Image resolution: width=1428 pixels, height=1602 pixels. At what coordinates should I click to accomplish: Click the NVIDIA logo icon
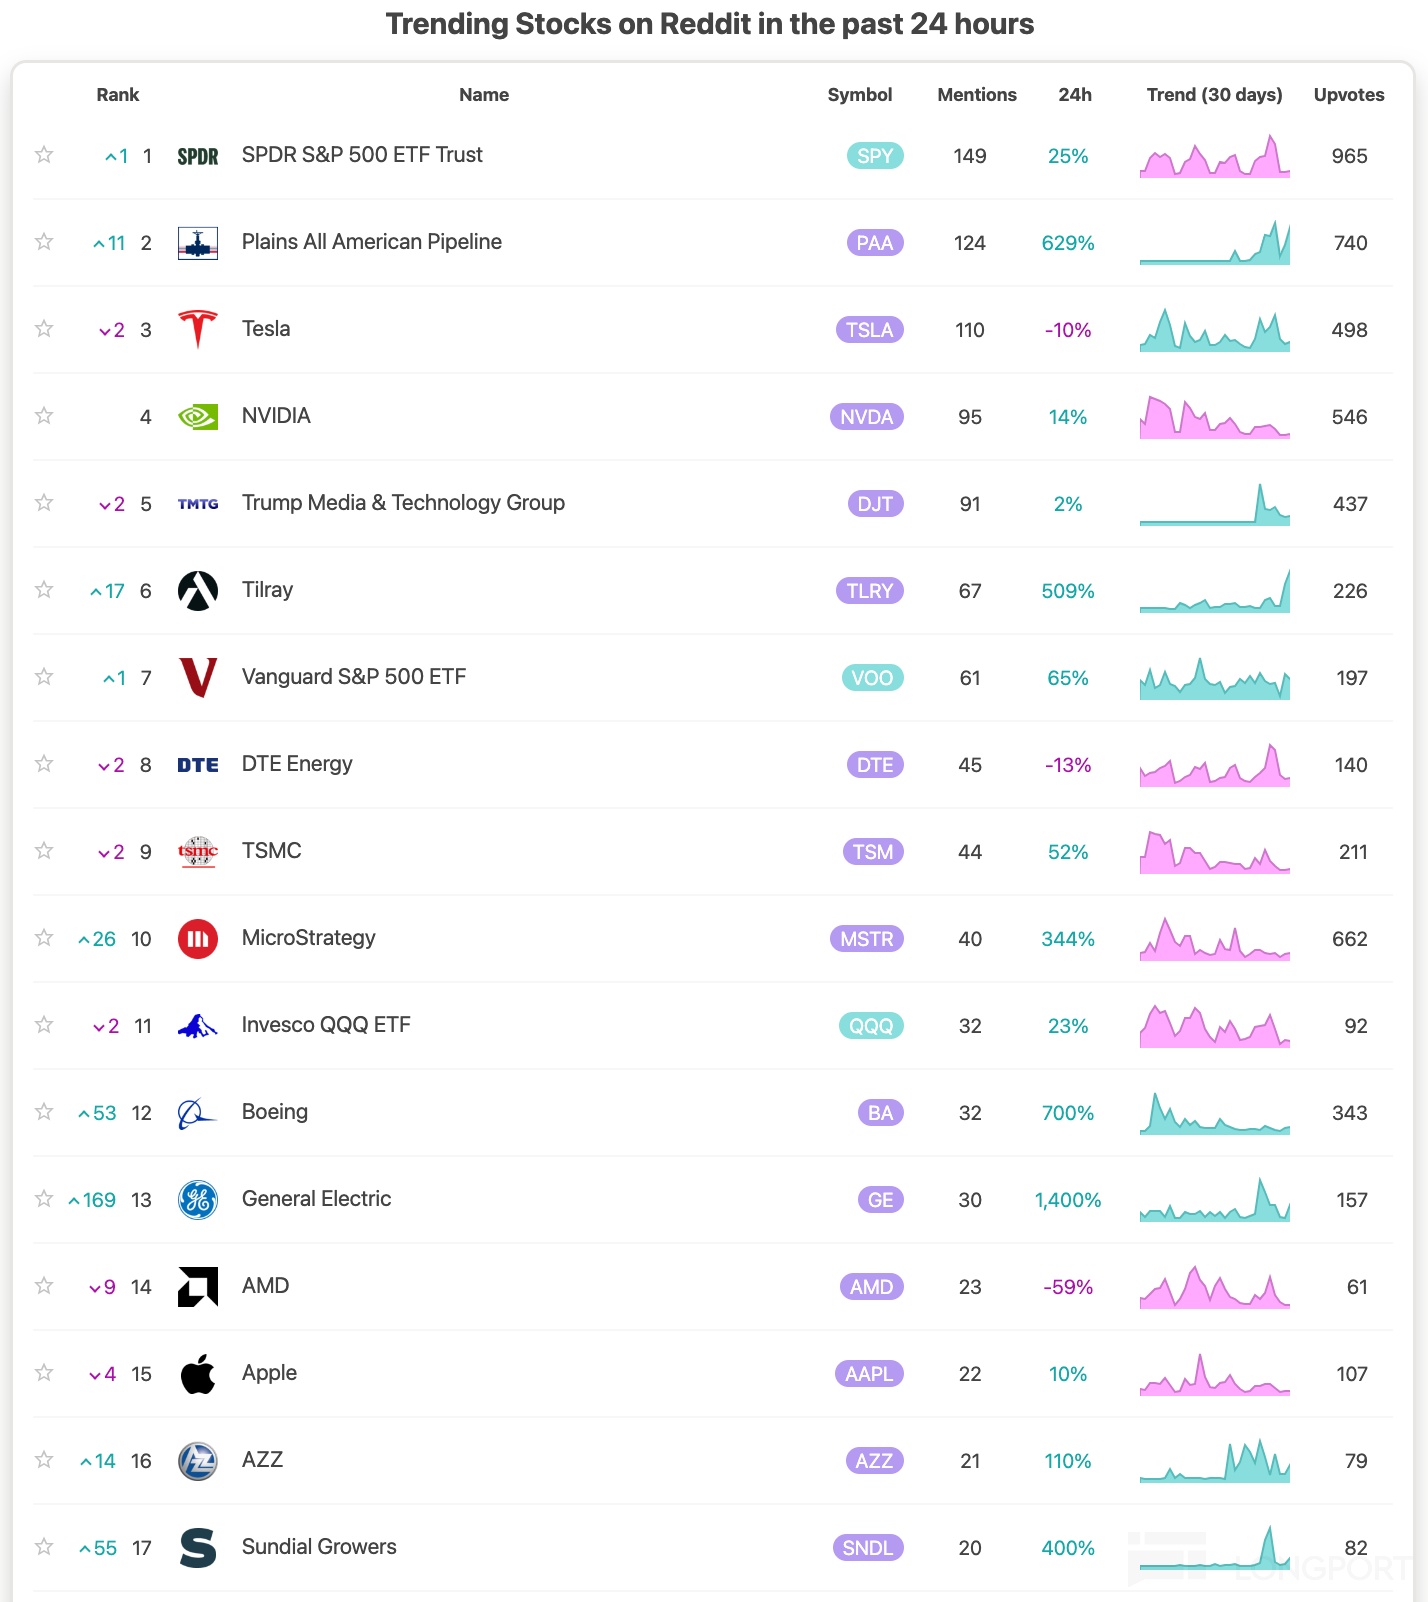pos(198,416)
